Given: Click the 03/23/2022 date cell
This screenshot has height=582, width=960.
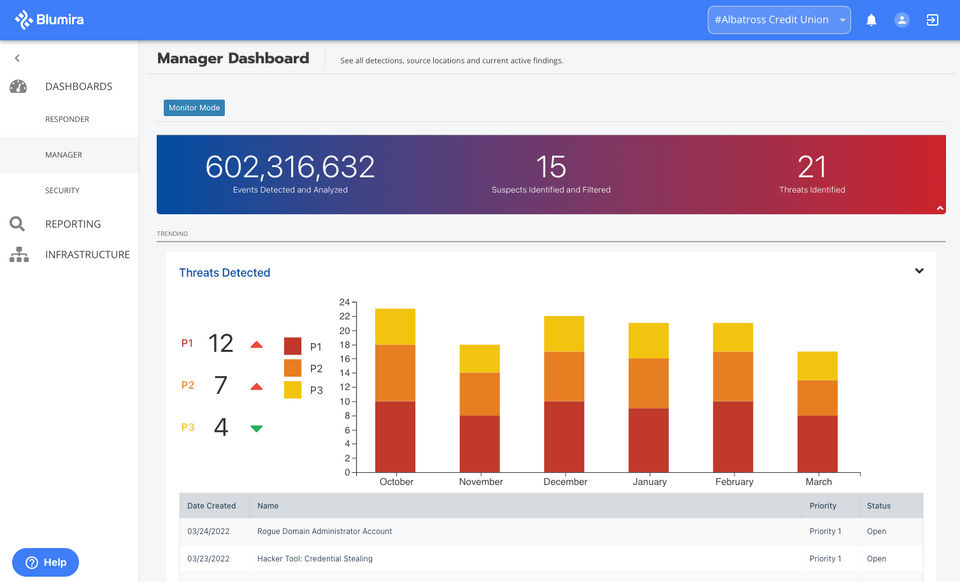Looking at the screenshot, I should pyautogui.click(x=208, y=559).
